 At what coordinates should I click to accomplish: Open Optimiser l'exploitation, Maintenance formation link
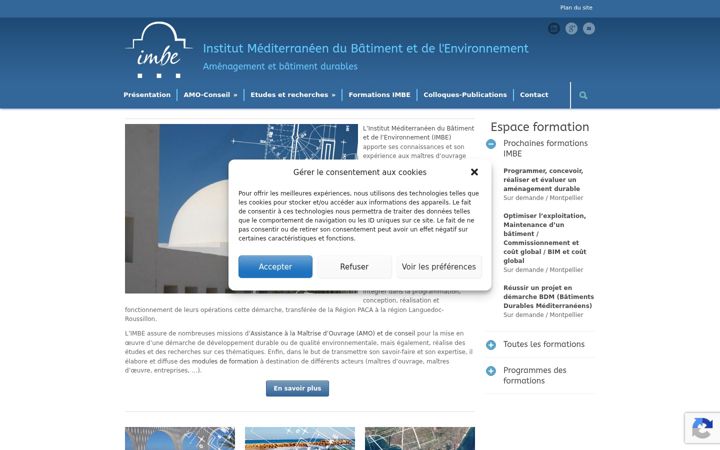pyautogui.click(x=545, y=238)
